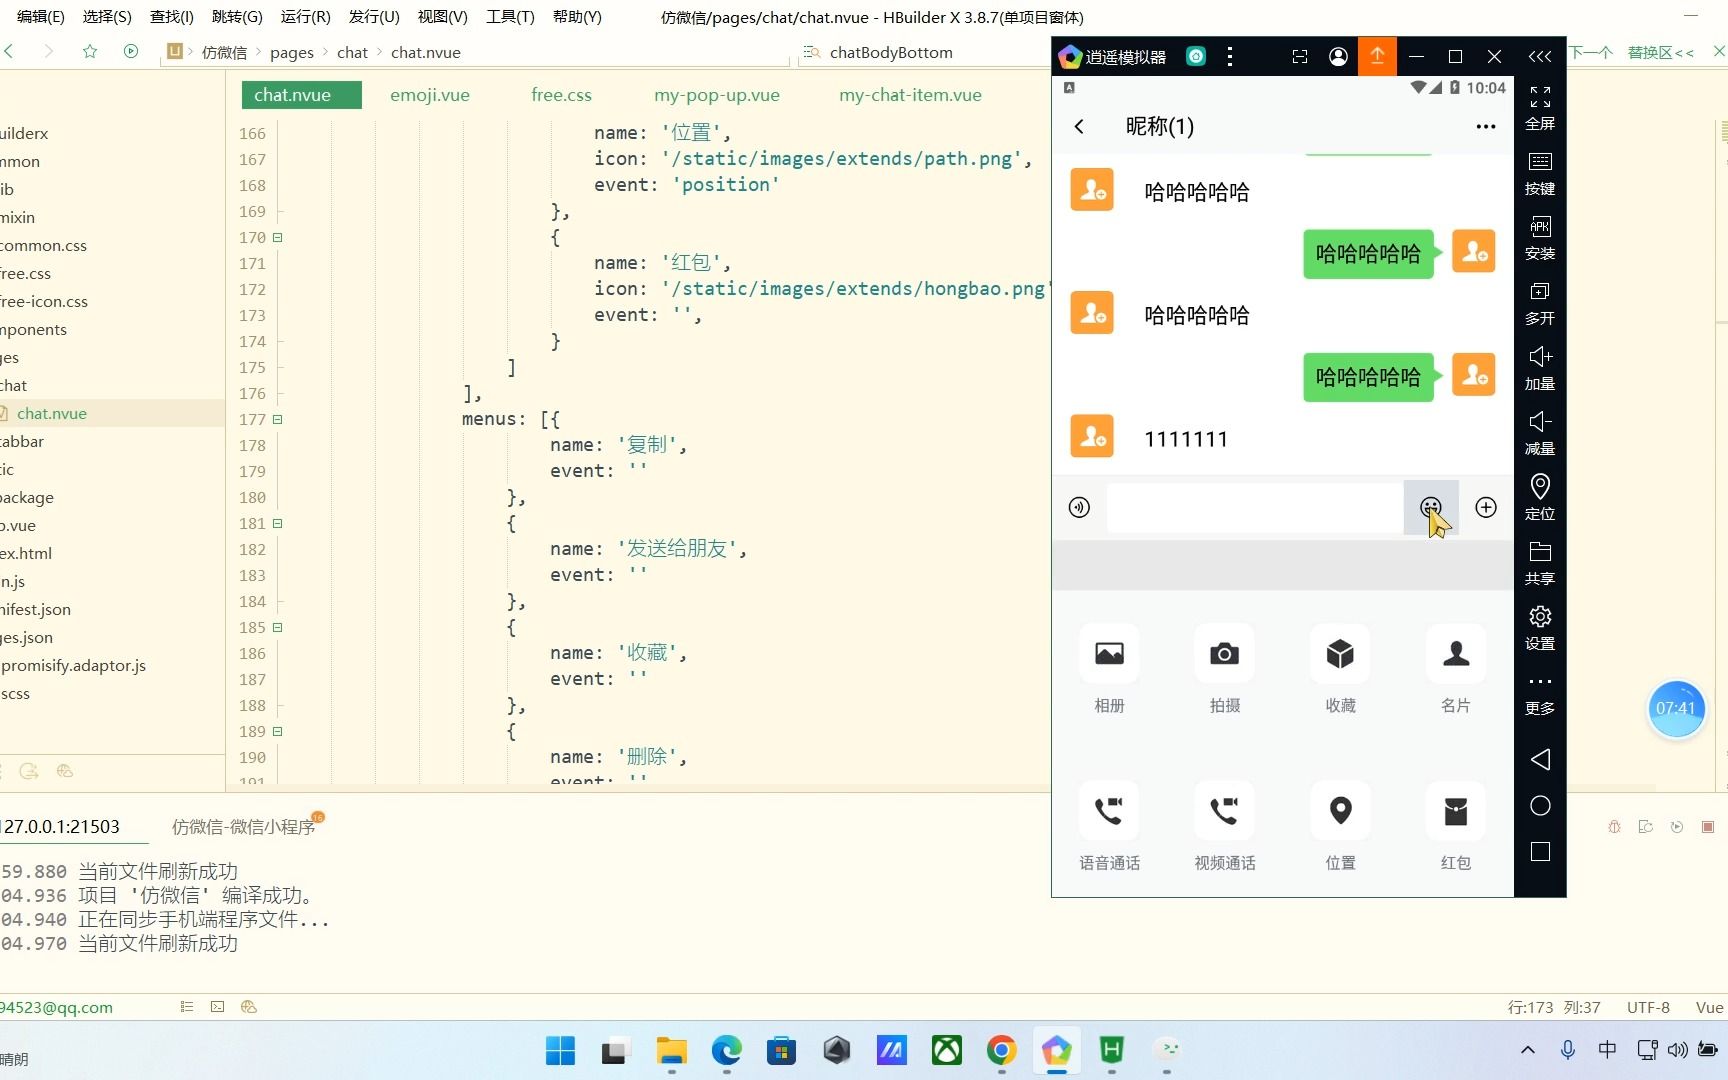
Task: Tap the 拍摄 camera icon
Action: 1224,654
